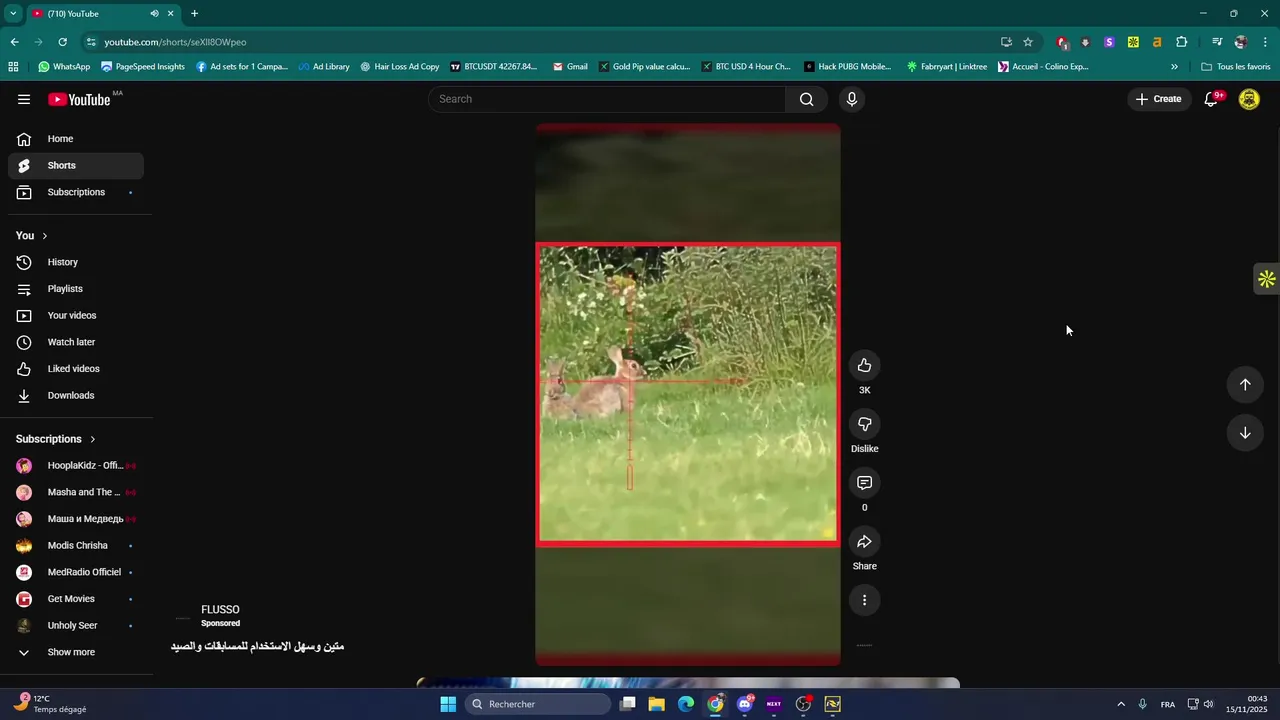Open Liked videos
1280x720 pixels.
click(x=76, y=369)
